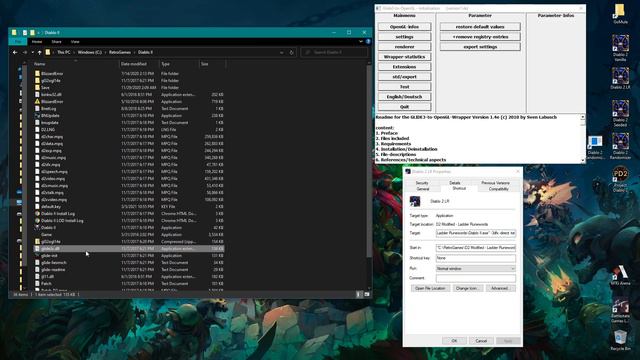
Task: Click the Back arrow in File Explorer
Action: point(15,52)
